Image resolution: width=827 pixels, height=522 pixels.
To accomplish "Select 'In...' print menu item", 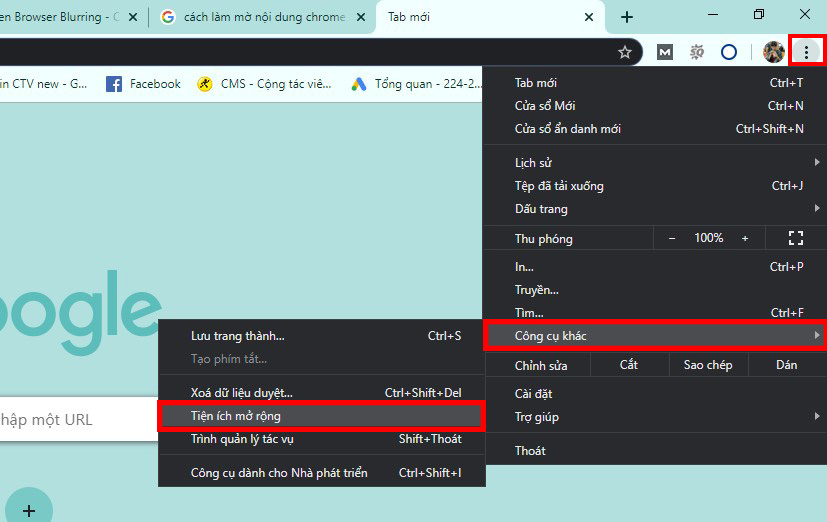I will [x=655, y=267].
